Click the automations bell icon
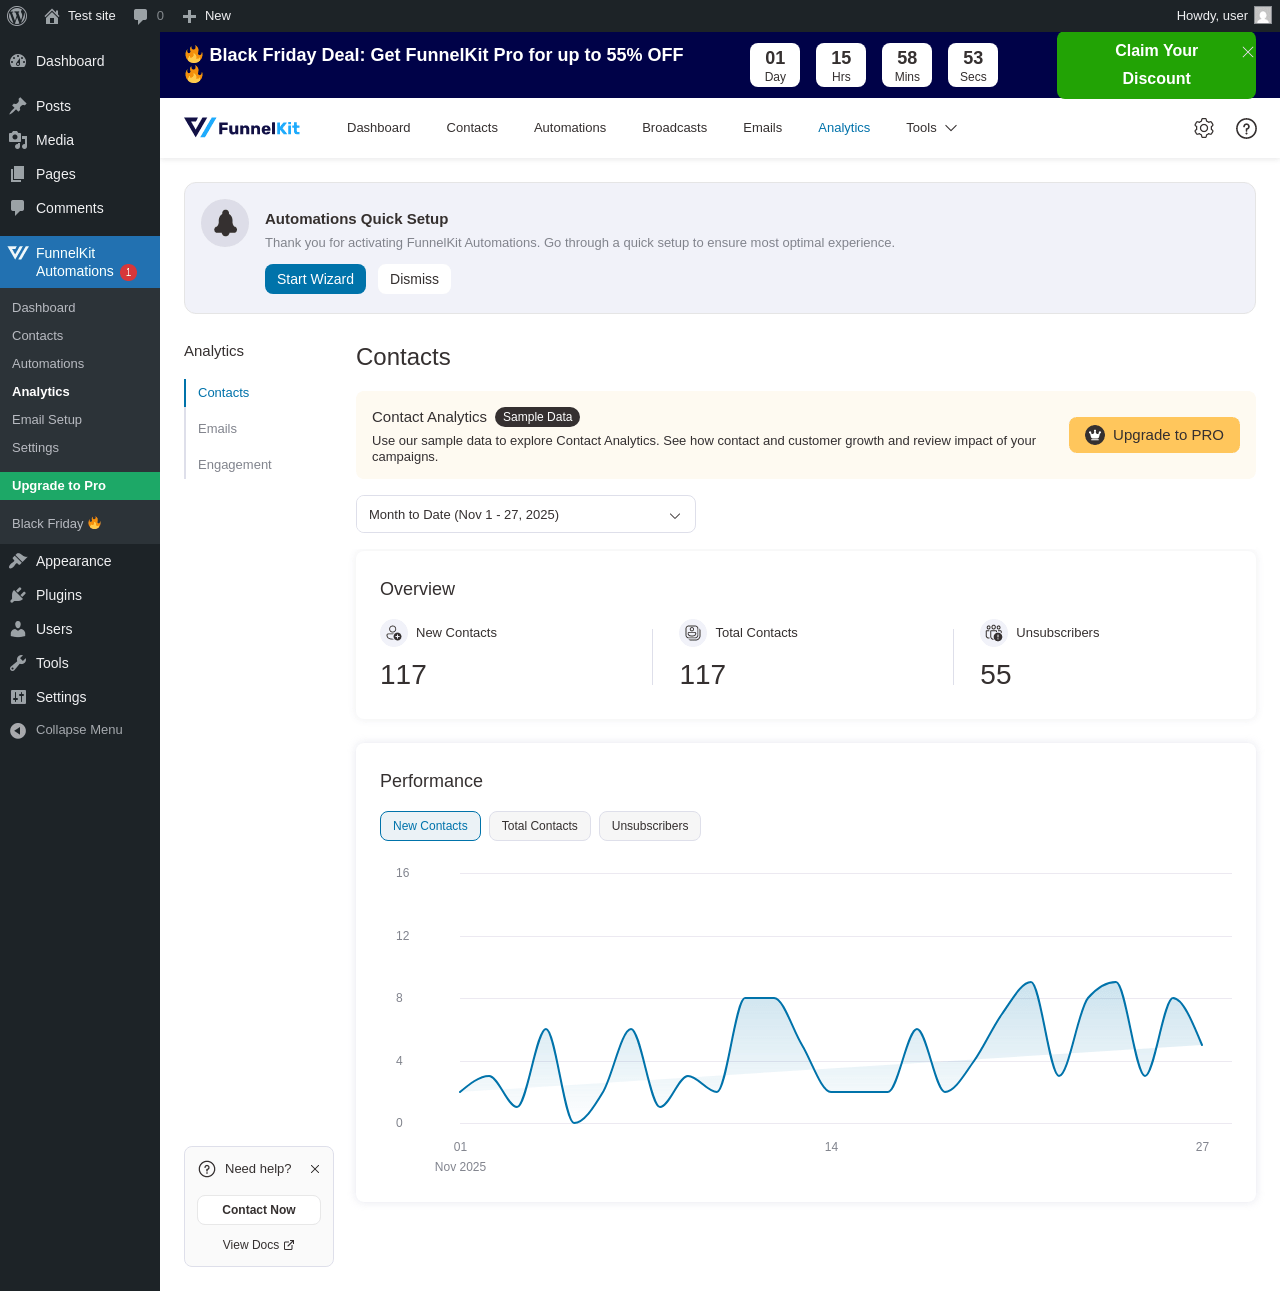This screenshot has height=1291, width=1280. point(225,223)
